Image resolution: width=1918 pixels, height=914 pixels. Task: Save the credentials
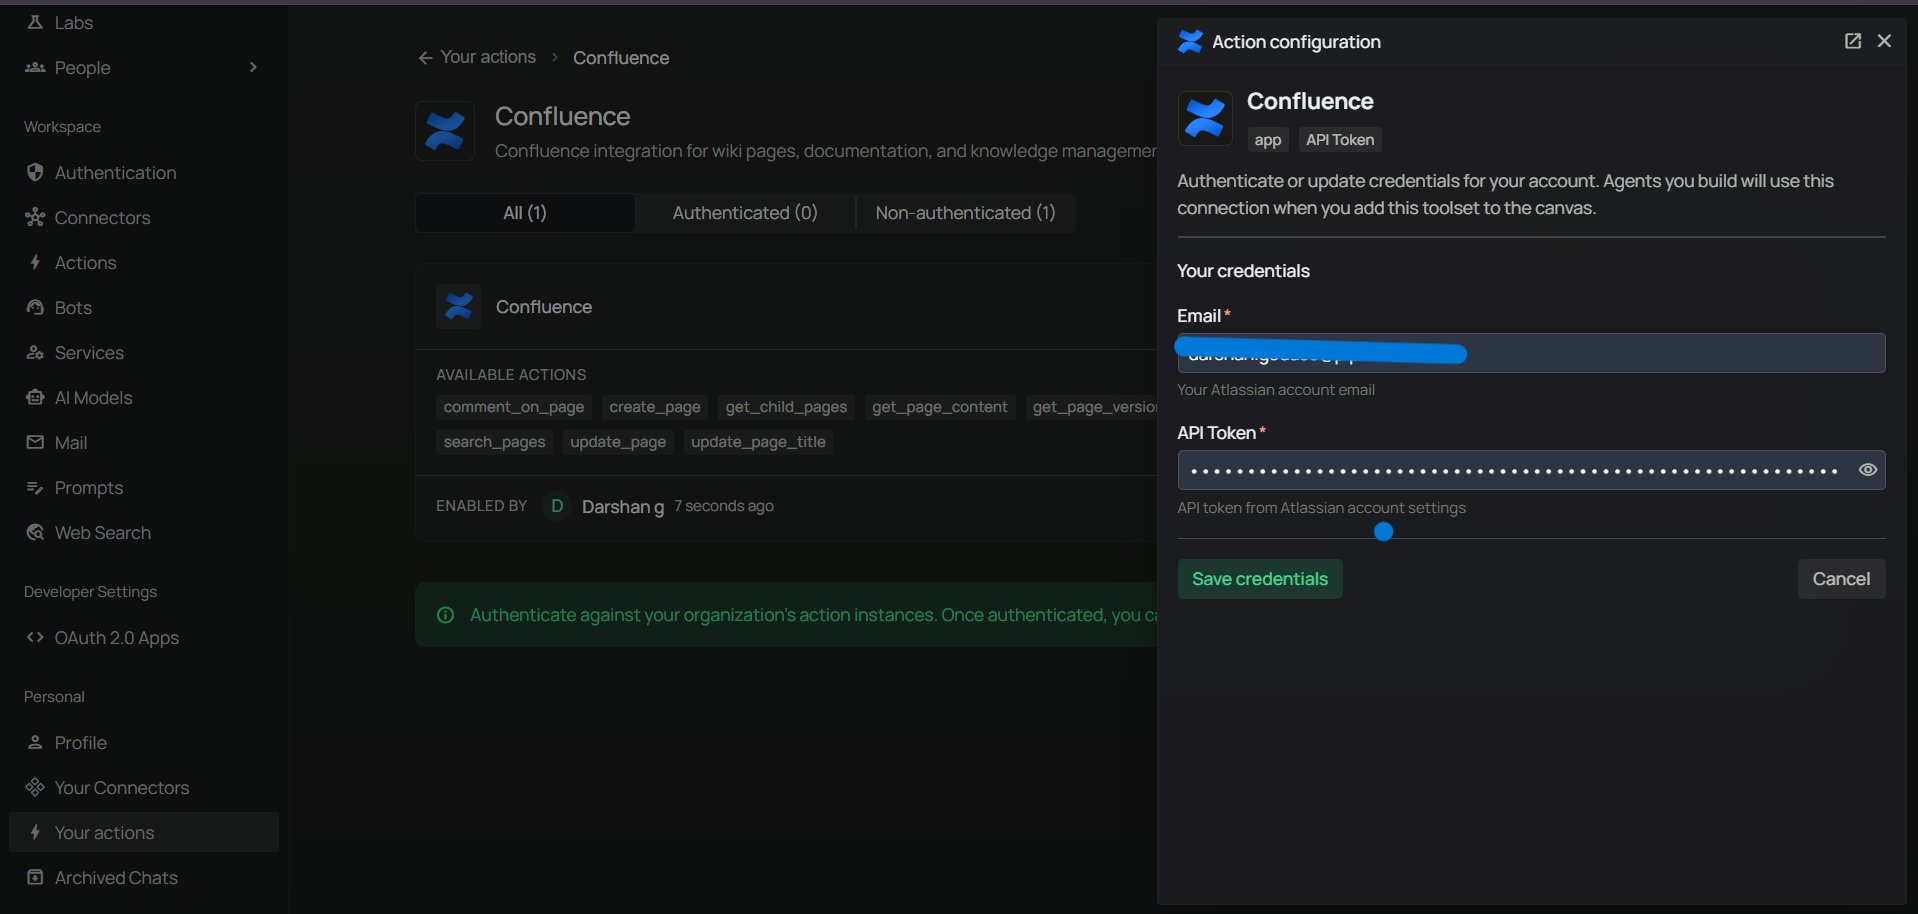(x=1260, y=579)
